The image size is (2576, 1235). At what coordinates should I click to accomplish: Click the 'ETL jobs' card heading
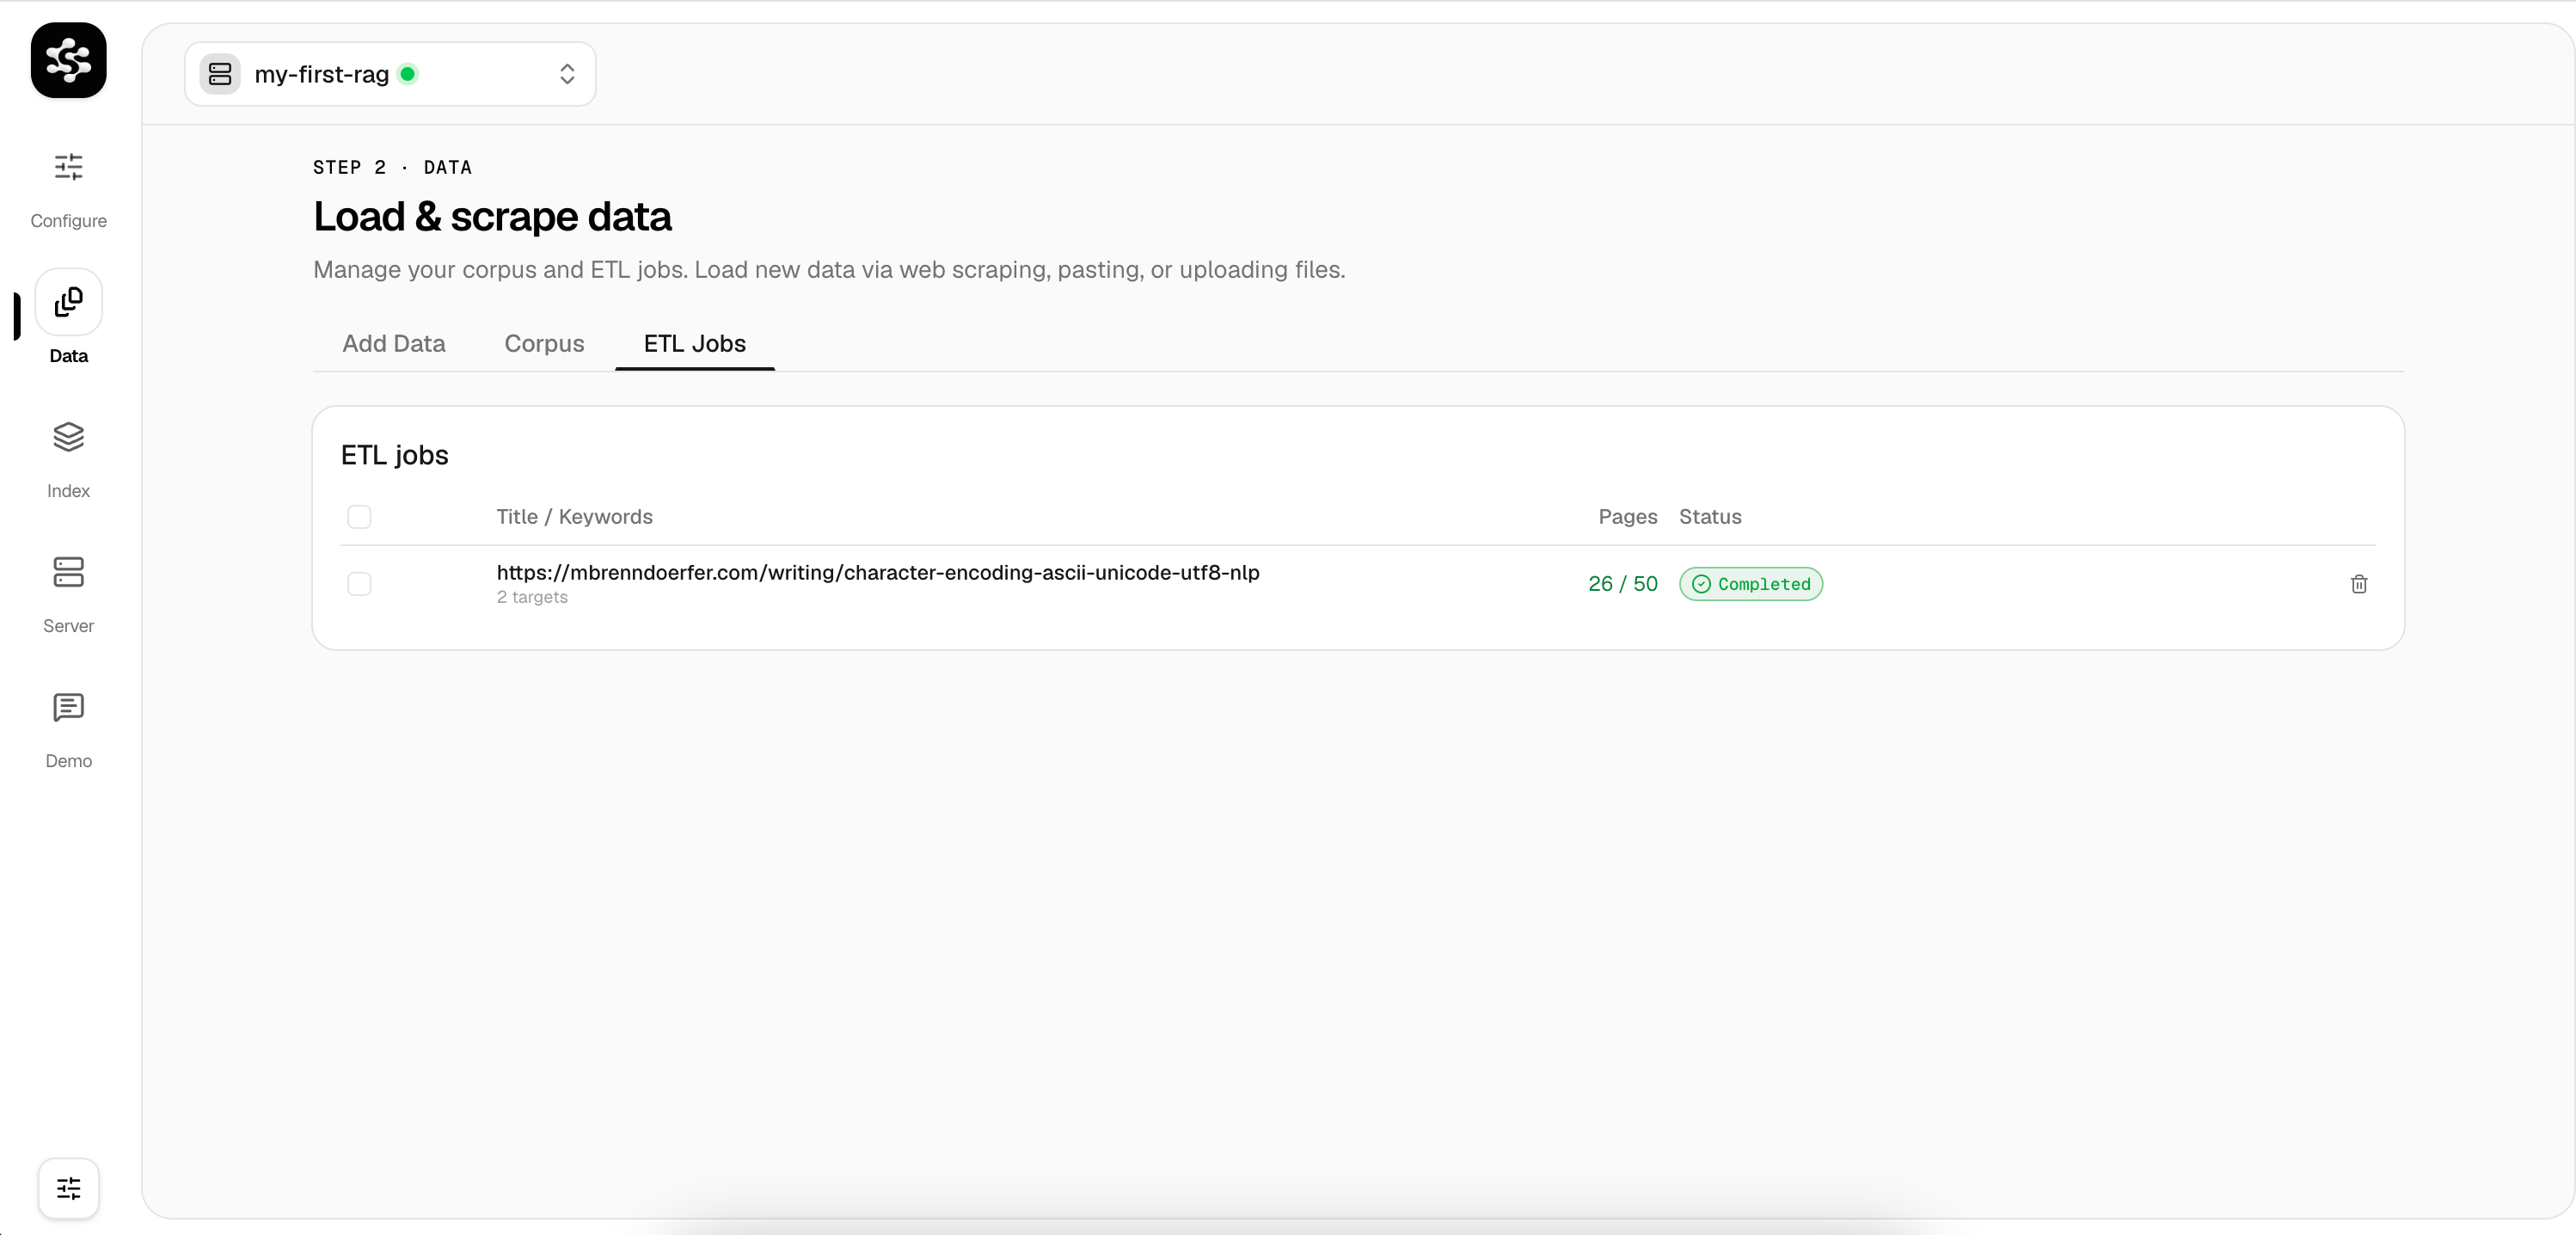pyautogui.click(x=395, y=455)
